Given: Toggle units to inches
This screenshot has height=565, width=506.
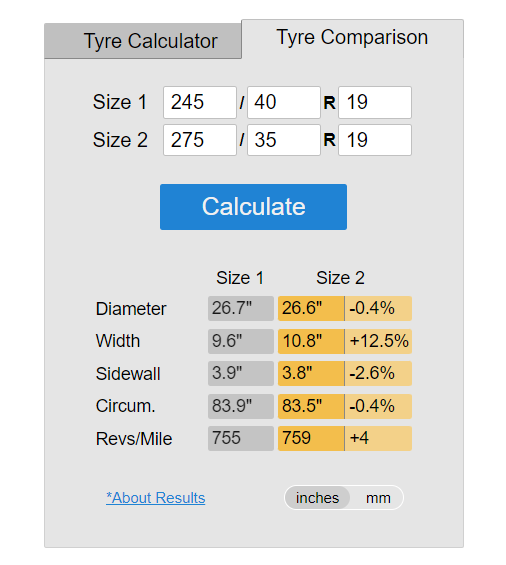Looking at the screenshot, I should 317,498.
